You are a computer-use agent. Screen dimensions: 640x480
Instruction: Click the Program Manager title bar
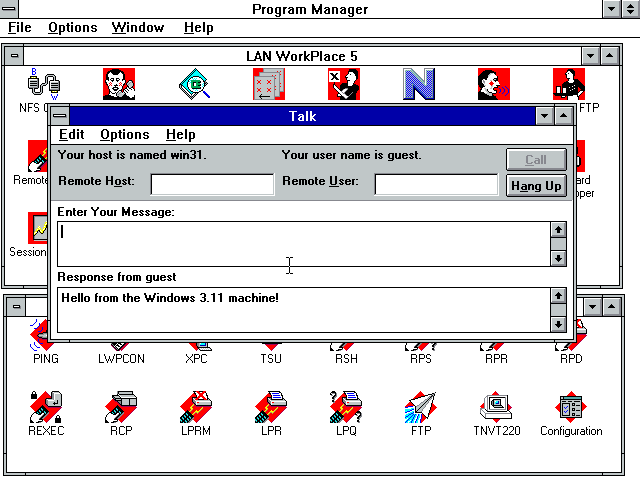click(x=310, y=9)
